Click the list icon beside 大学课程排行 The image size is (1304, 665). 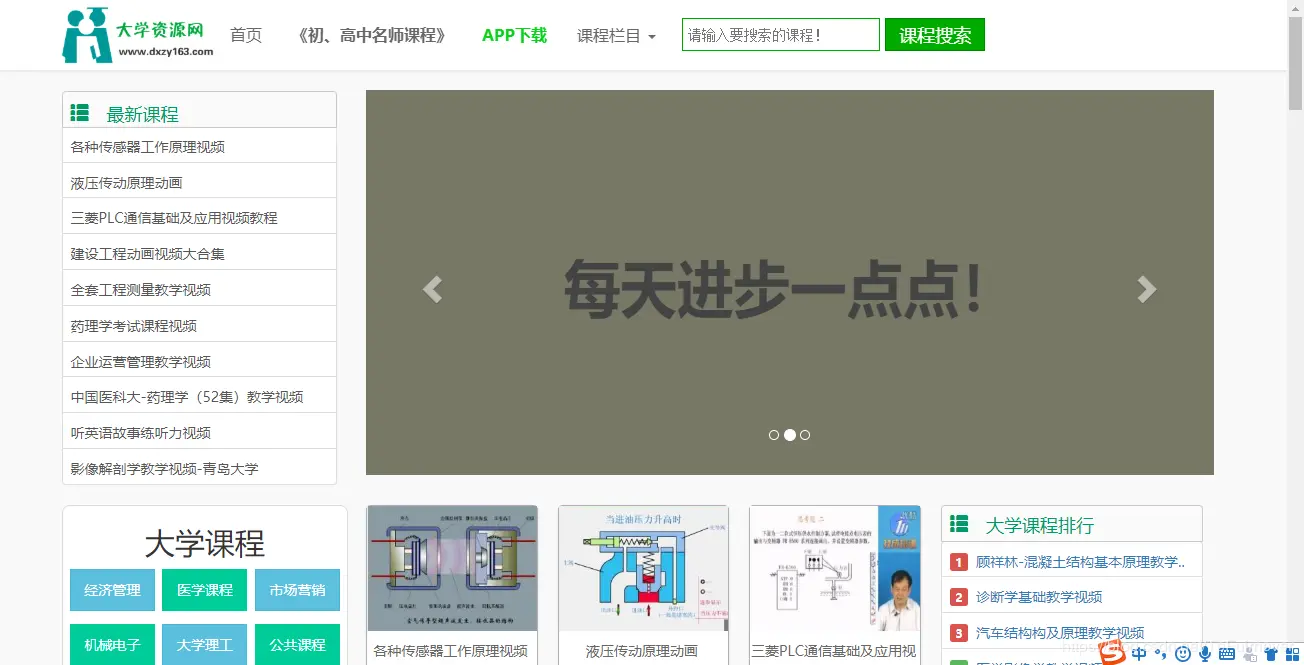958,523
